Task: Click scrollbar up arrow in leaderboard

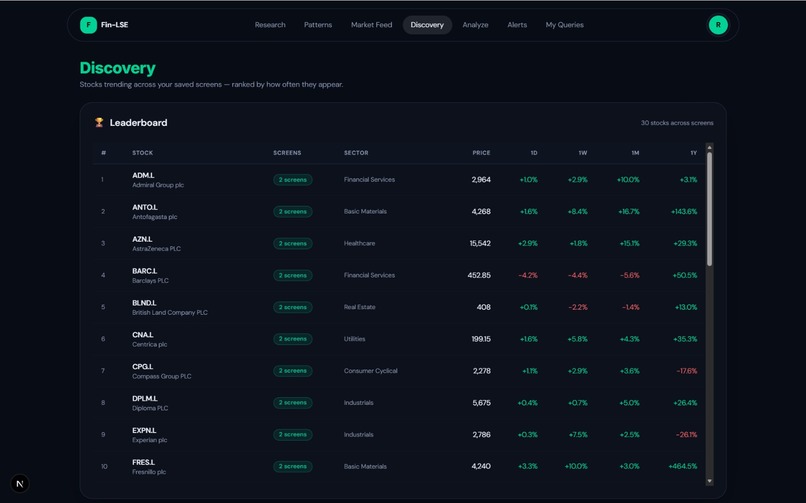Action: click(x=709, y=147)
